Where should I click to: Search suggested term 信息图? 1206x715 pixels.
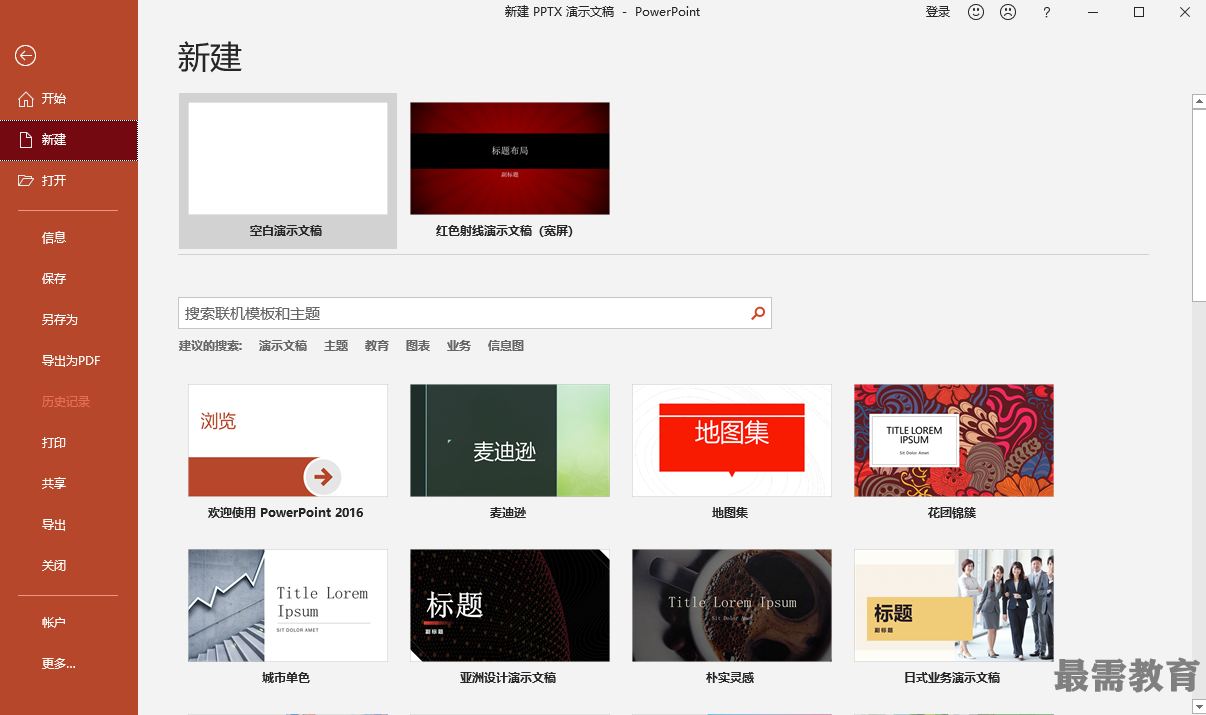[506, 346]
